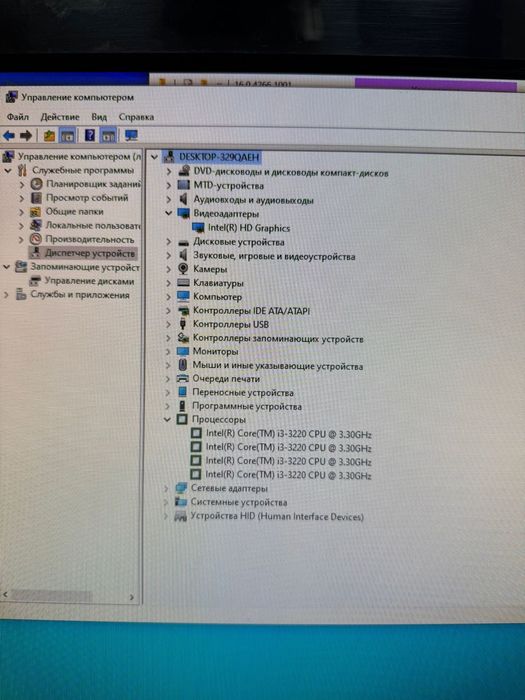Collapse Служебные программы in left tree
Image resolution: width=525 pixels, height=700 pixels.
click(x=8, y=171)
